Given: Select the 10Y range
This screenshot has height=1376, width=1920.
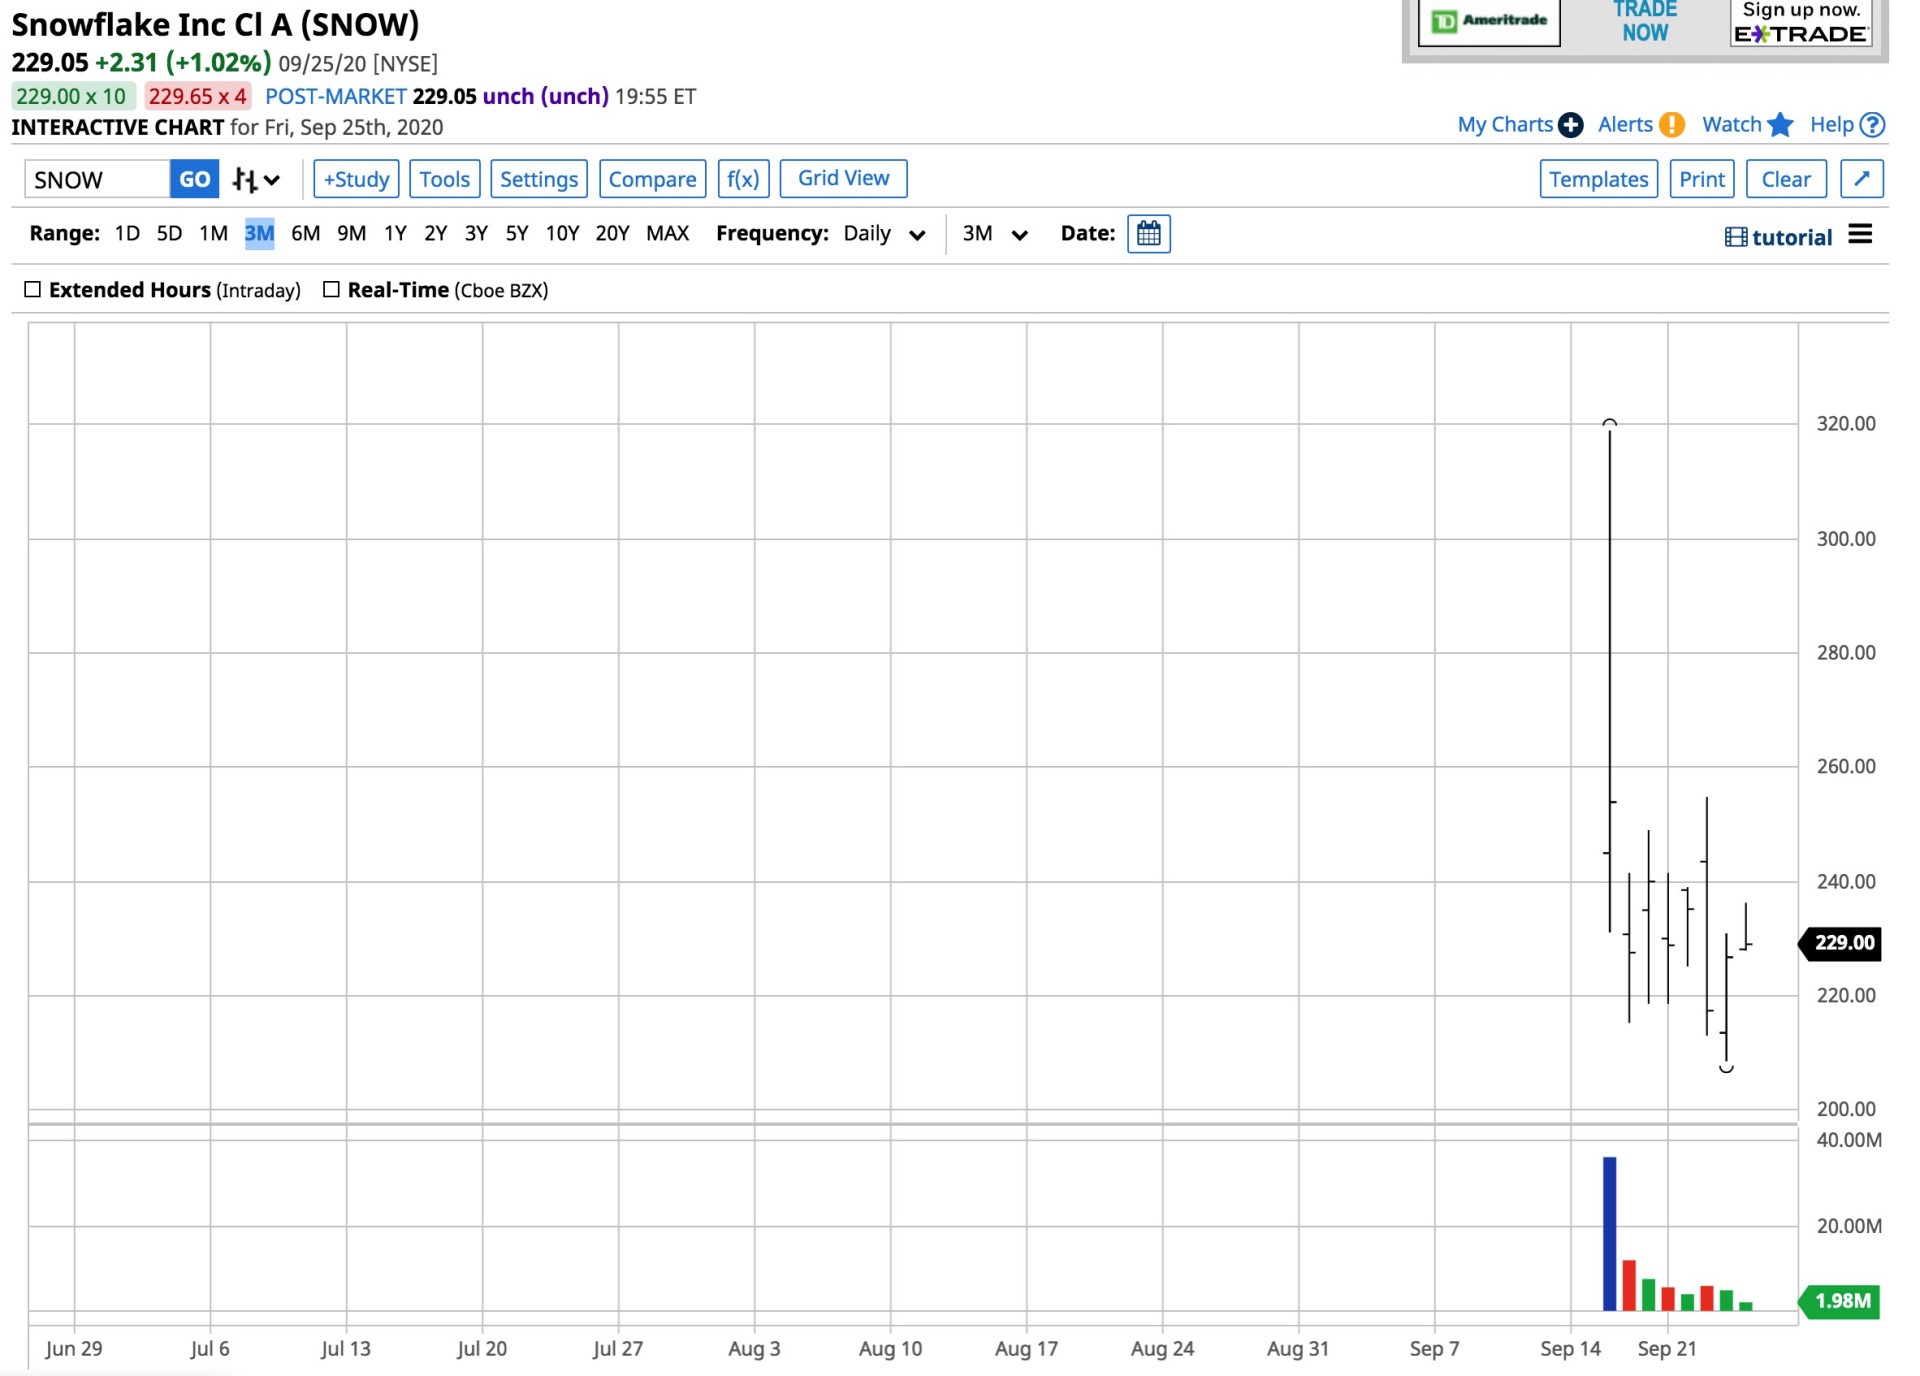Looking at the screenshot, I should click(562, 233).
